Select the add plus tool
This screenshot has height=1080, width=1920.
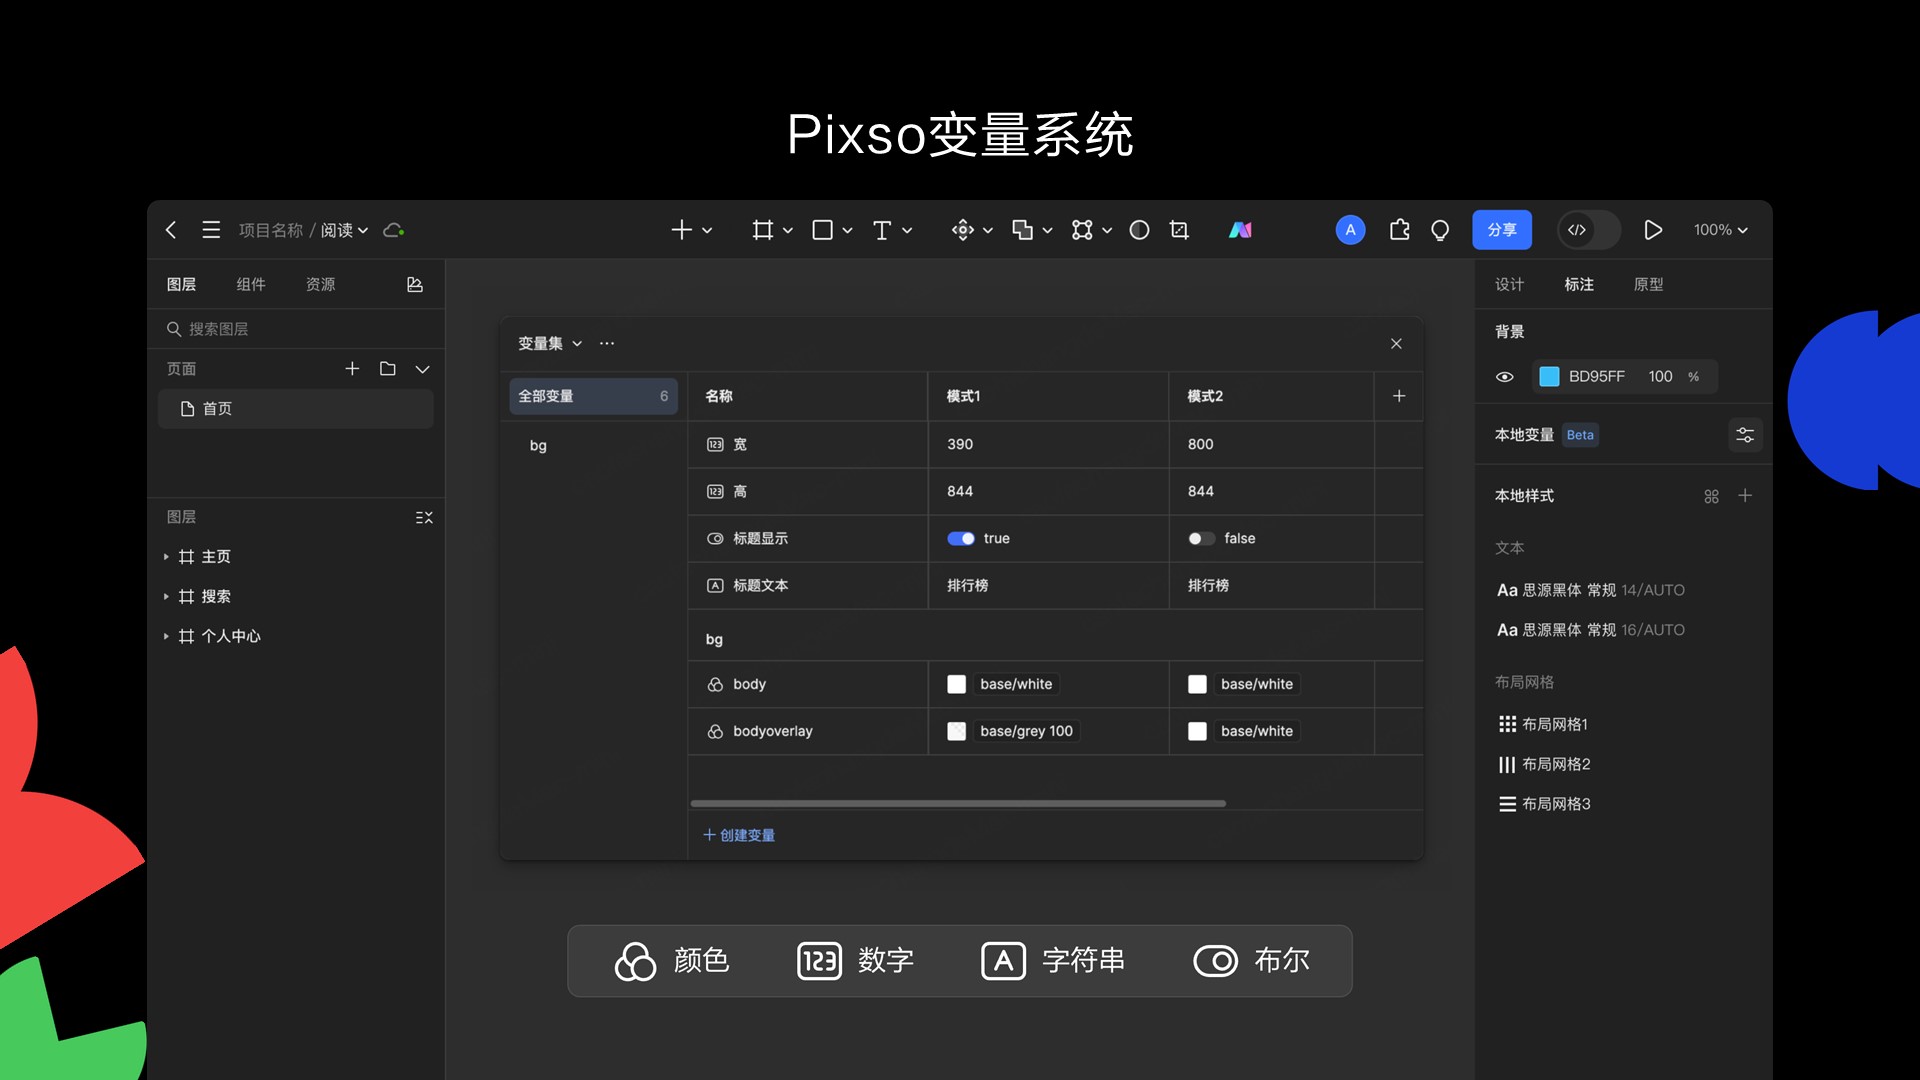[x=681, y=230]
